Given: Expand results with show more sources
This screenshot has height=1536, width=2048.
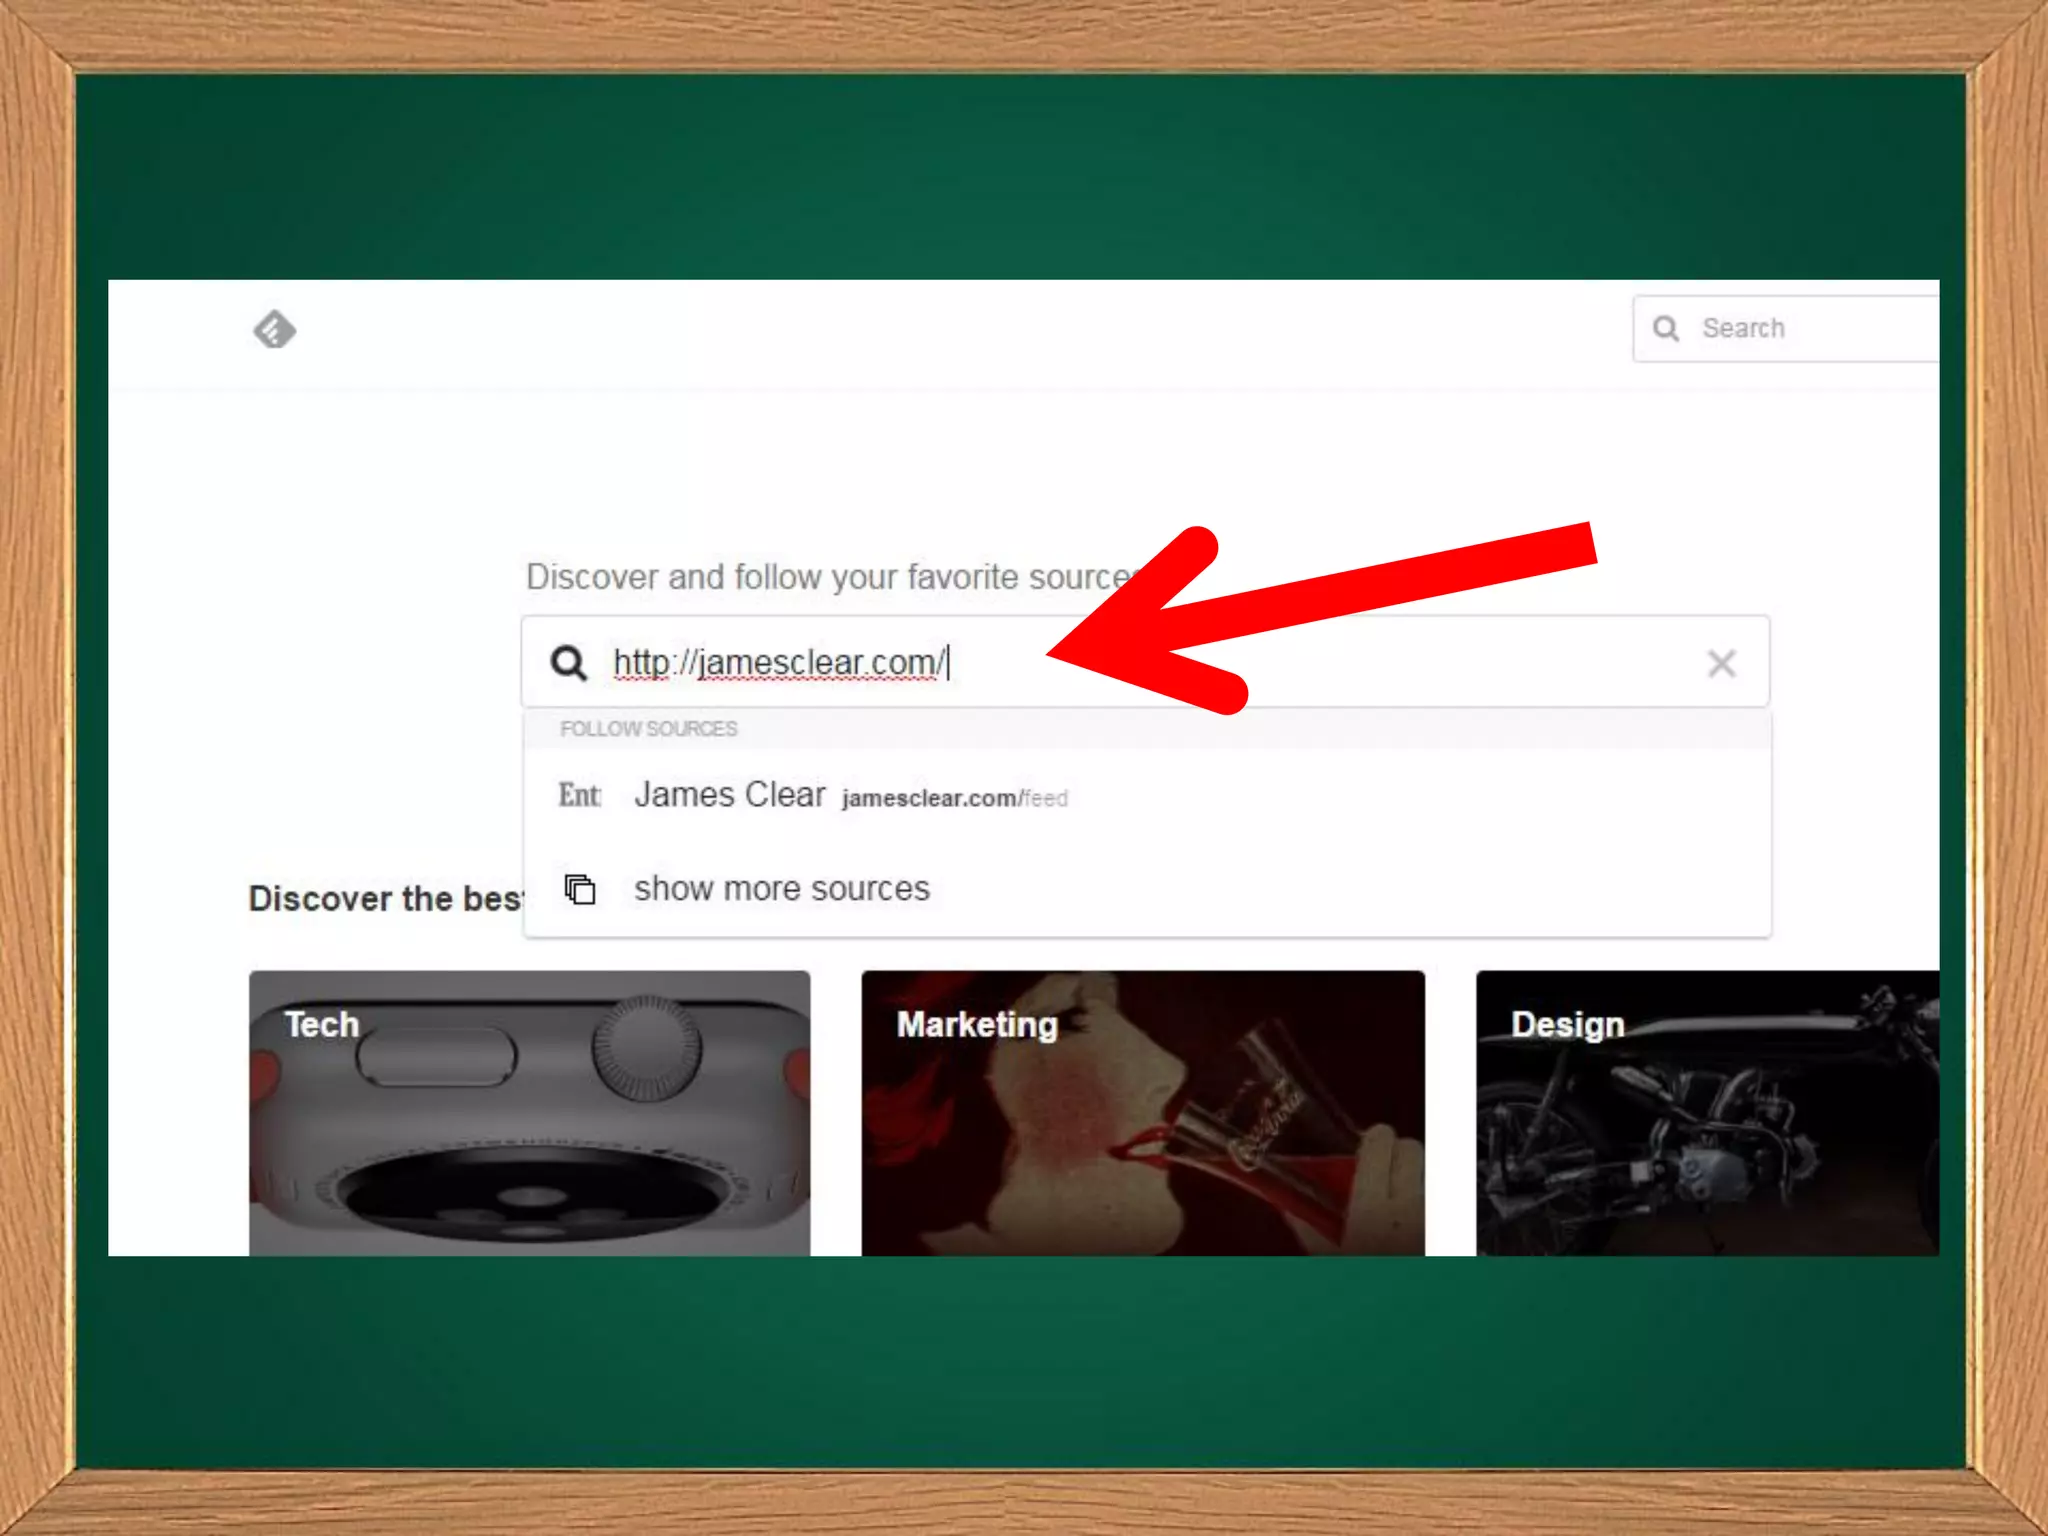Looking at the screenshot, I should [x=781, y=888].
